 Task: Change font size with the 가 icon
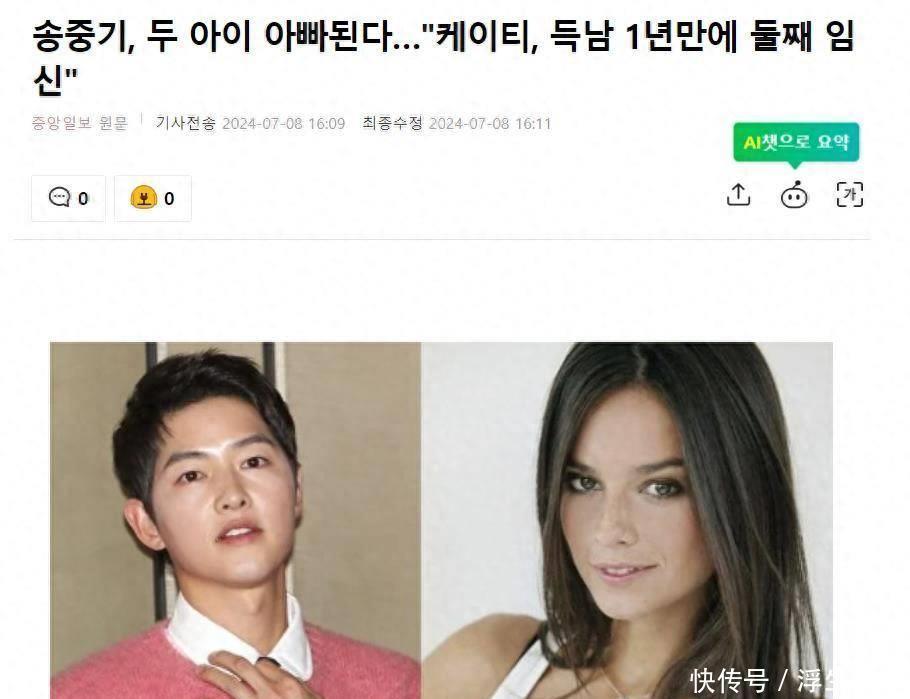coord(850,194)
